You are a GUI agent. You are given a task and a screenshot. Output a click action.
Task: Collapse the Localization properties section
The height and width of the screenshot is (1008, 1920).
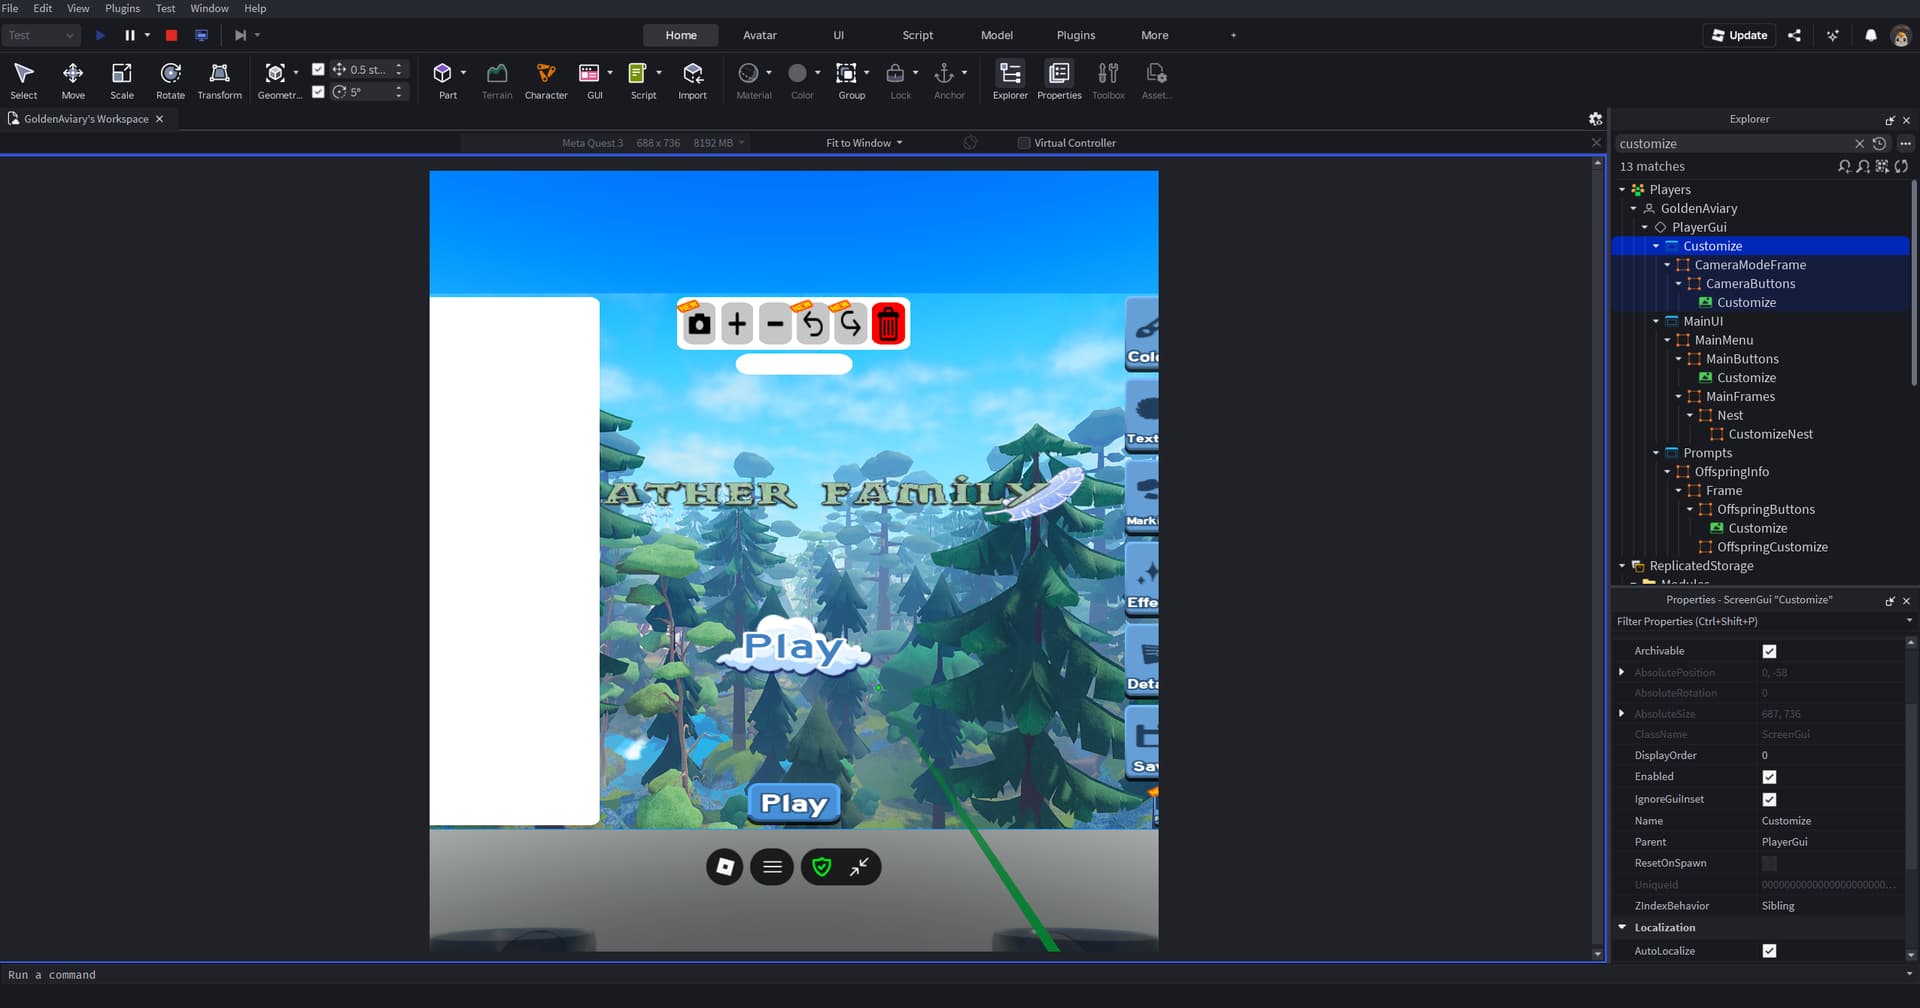click(1622, 927)
